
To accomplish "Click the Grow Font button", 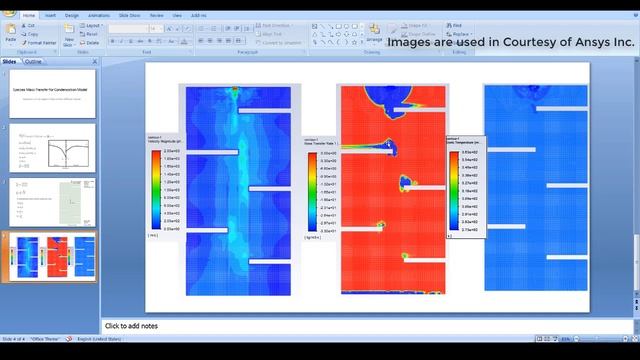I will tap(169, 29).
